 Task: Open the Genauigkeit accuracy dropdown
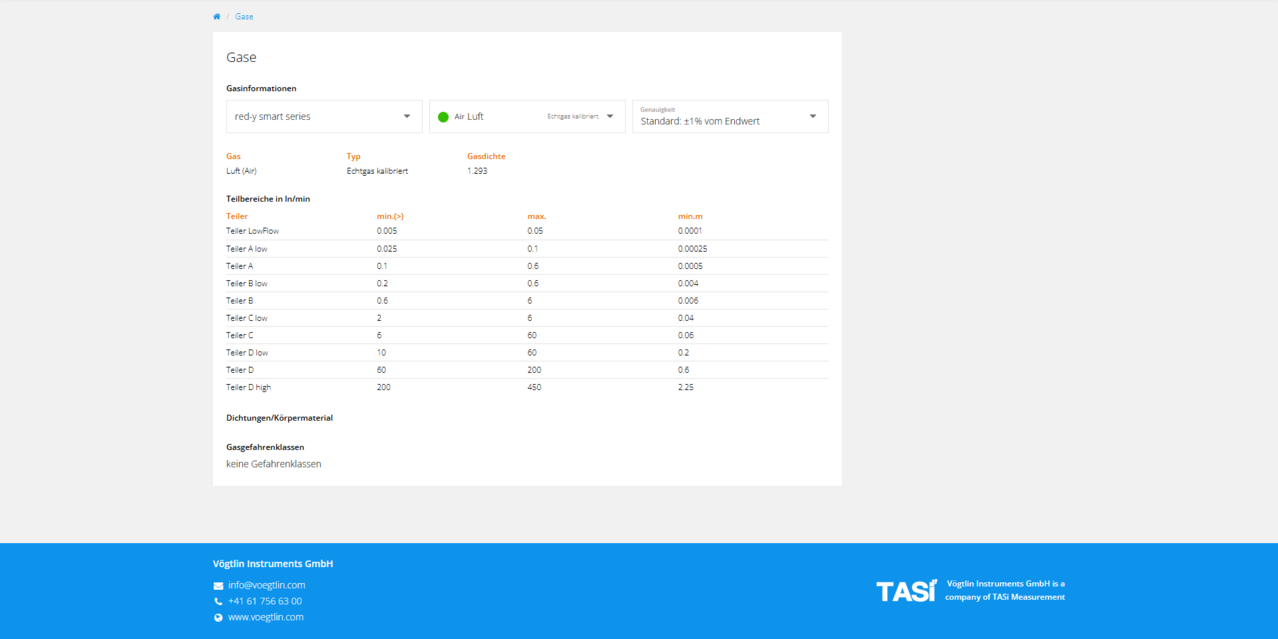point(730,117)
